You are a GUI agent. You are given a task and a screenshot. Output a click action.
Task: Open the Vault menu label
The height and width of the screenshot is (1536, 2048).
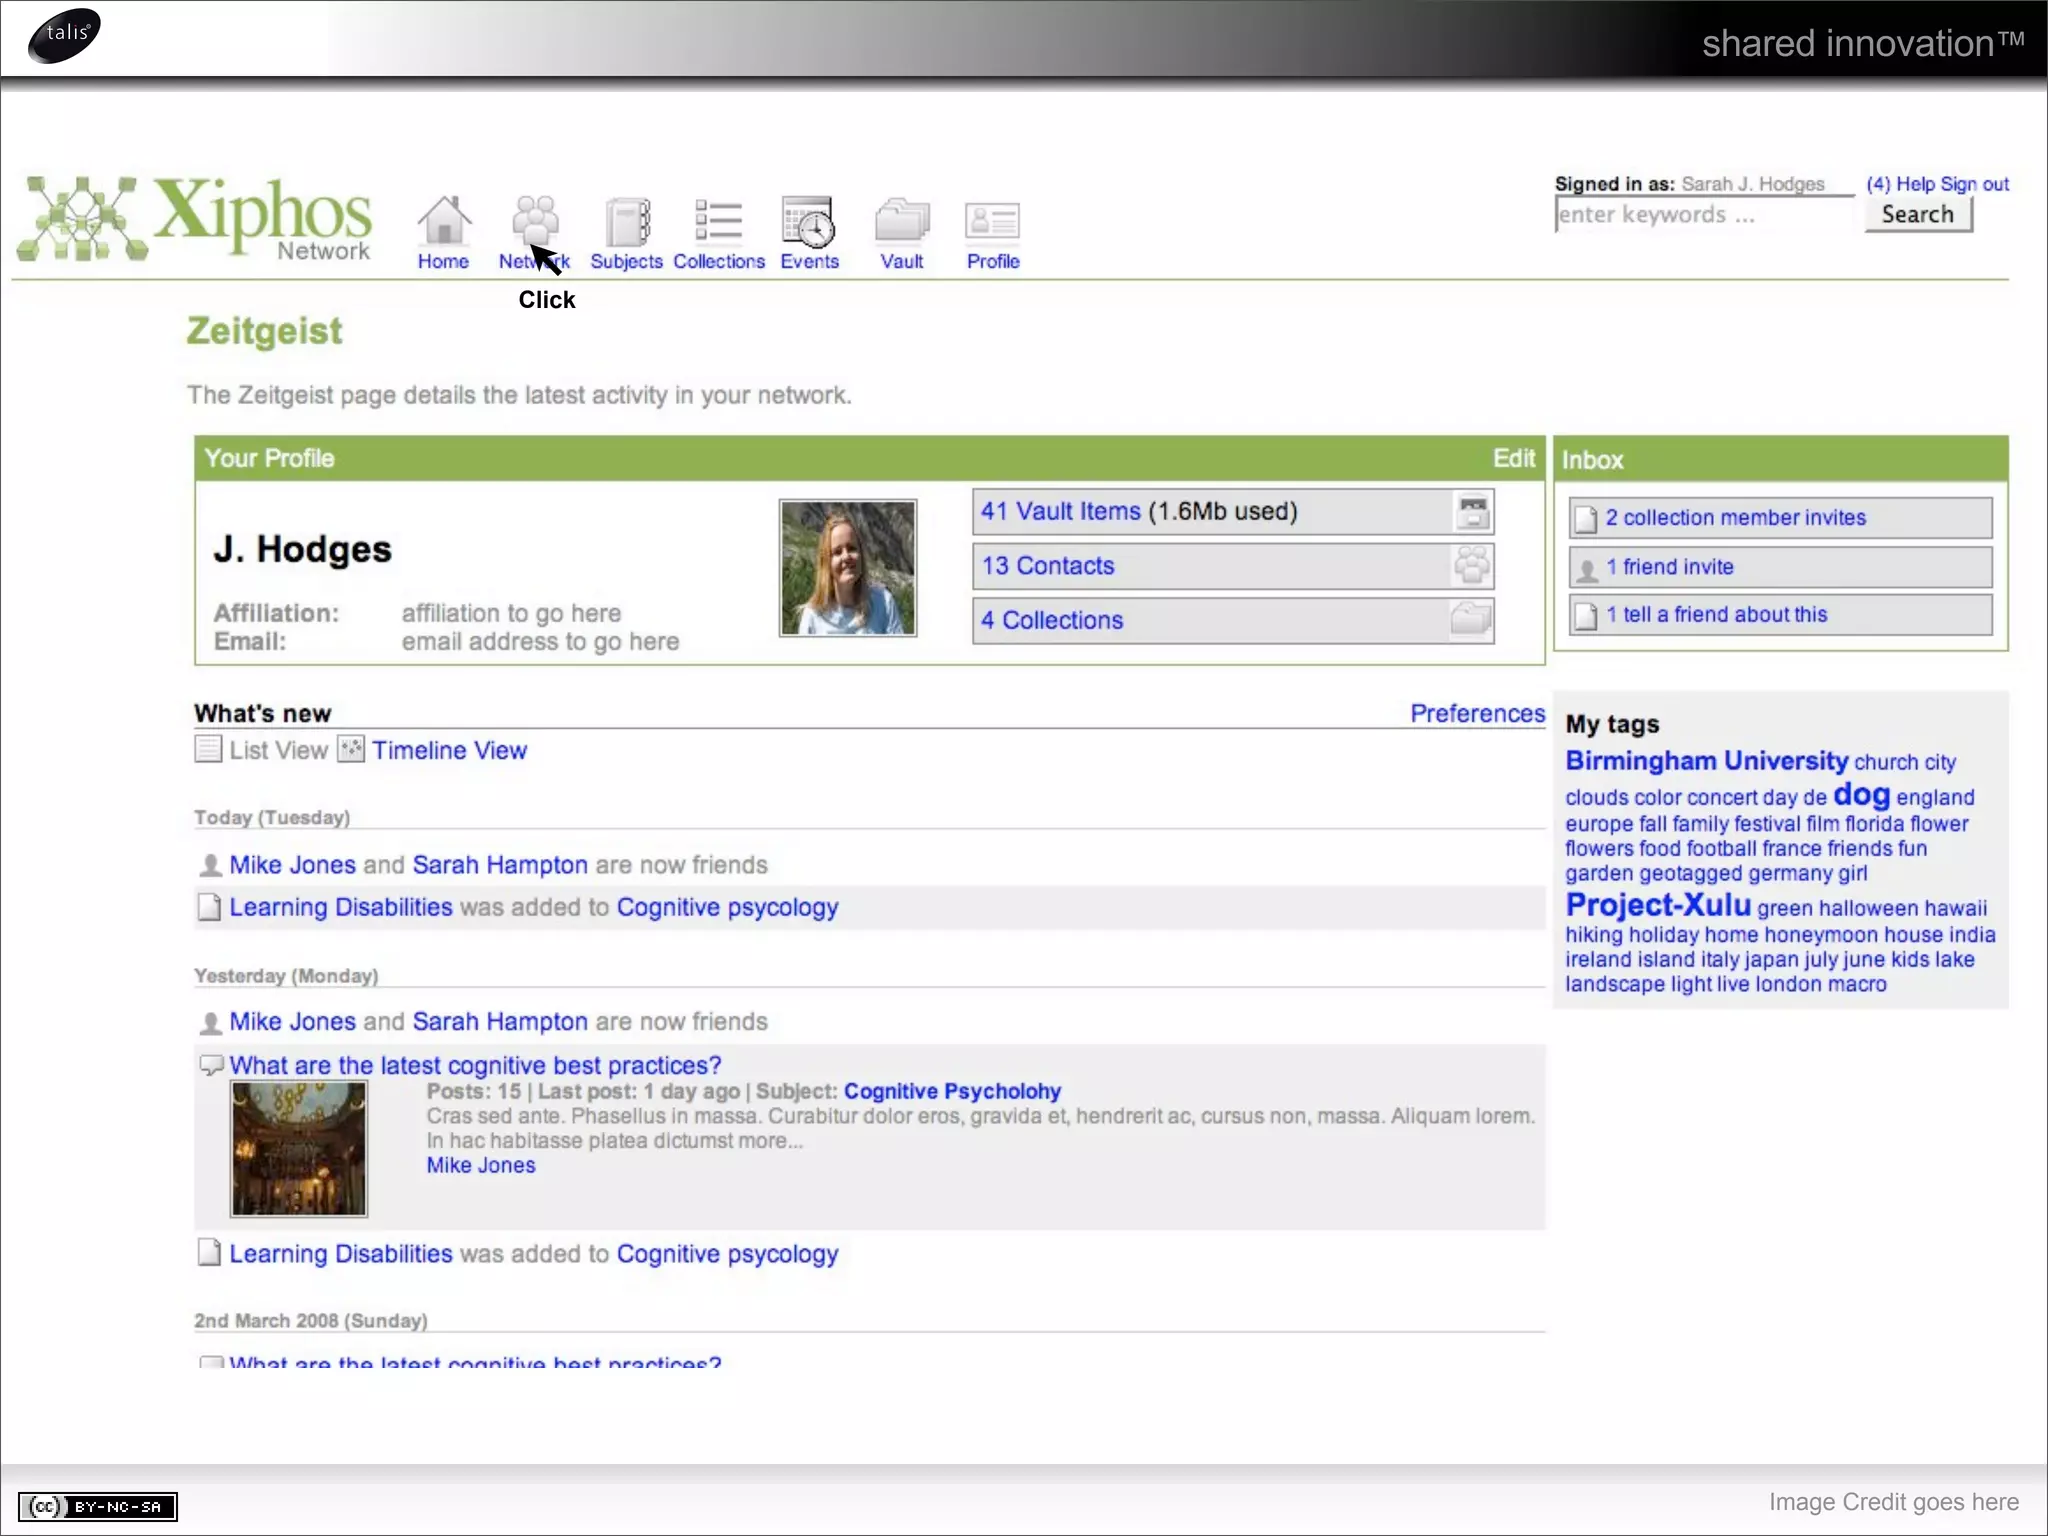click(901, 261)
